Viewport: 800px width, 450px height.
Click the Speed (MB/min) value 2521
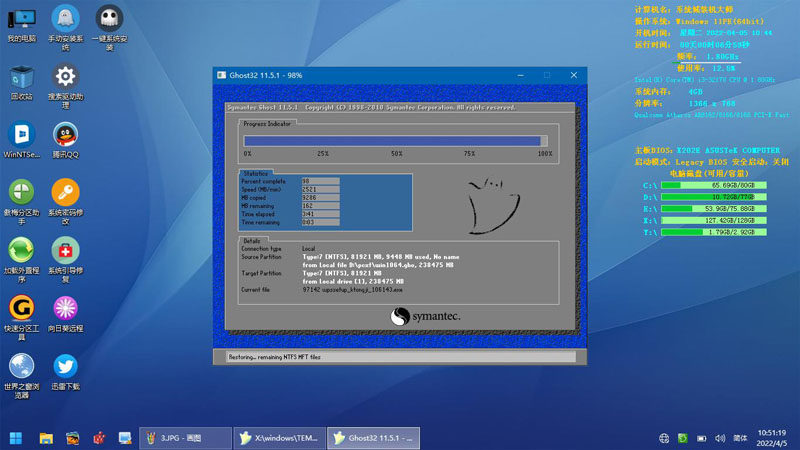[x=320, y=189]
